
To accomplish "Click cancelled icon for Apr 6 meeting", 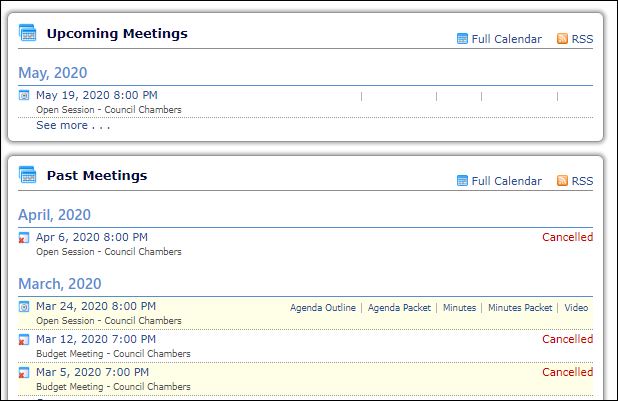I will [x=24, y=238].
